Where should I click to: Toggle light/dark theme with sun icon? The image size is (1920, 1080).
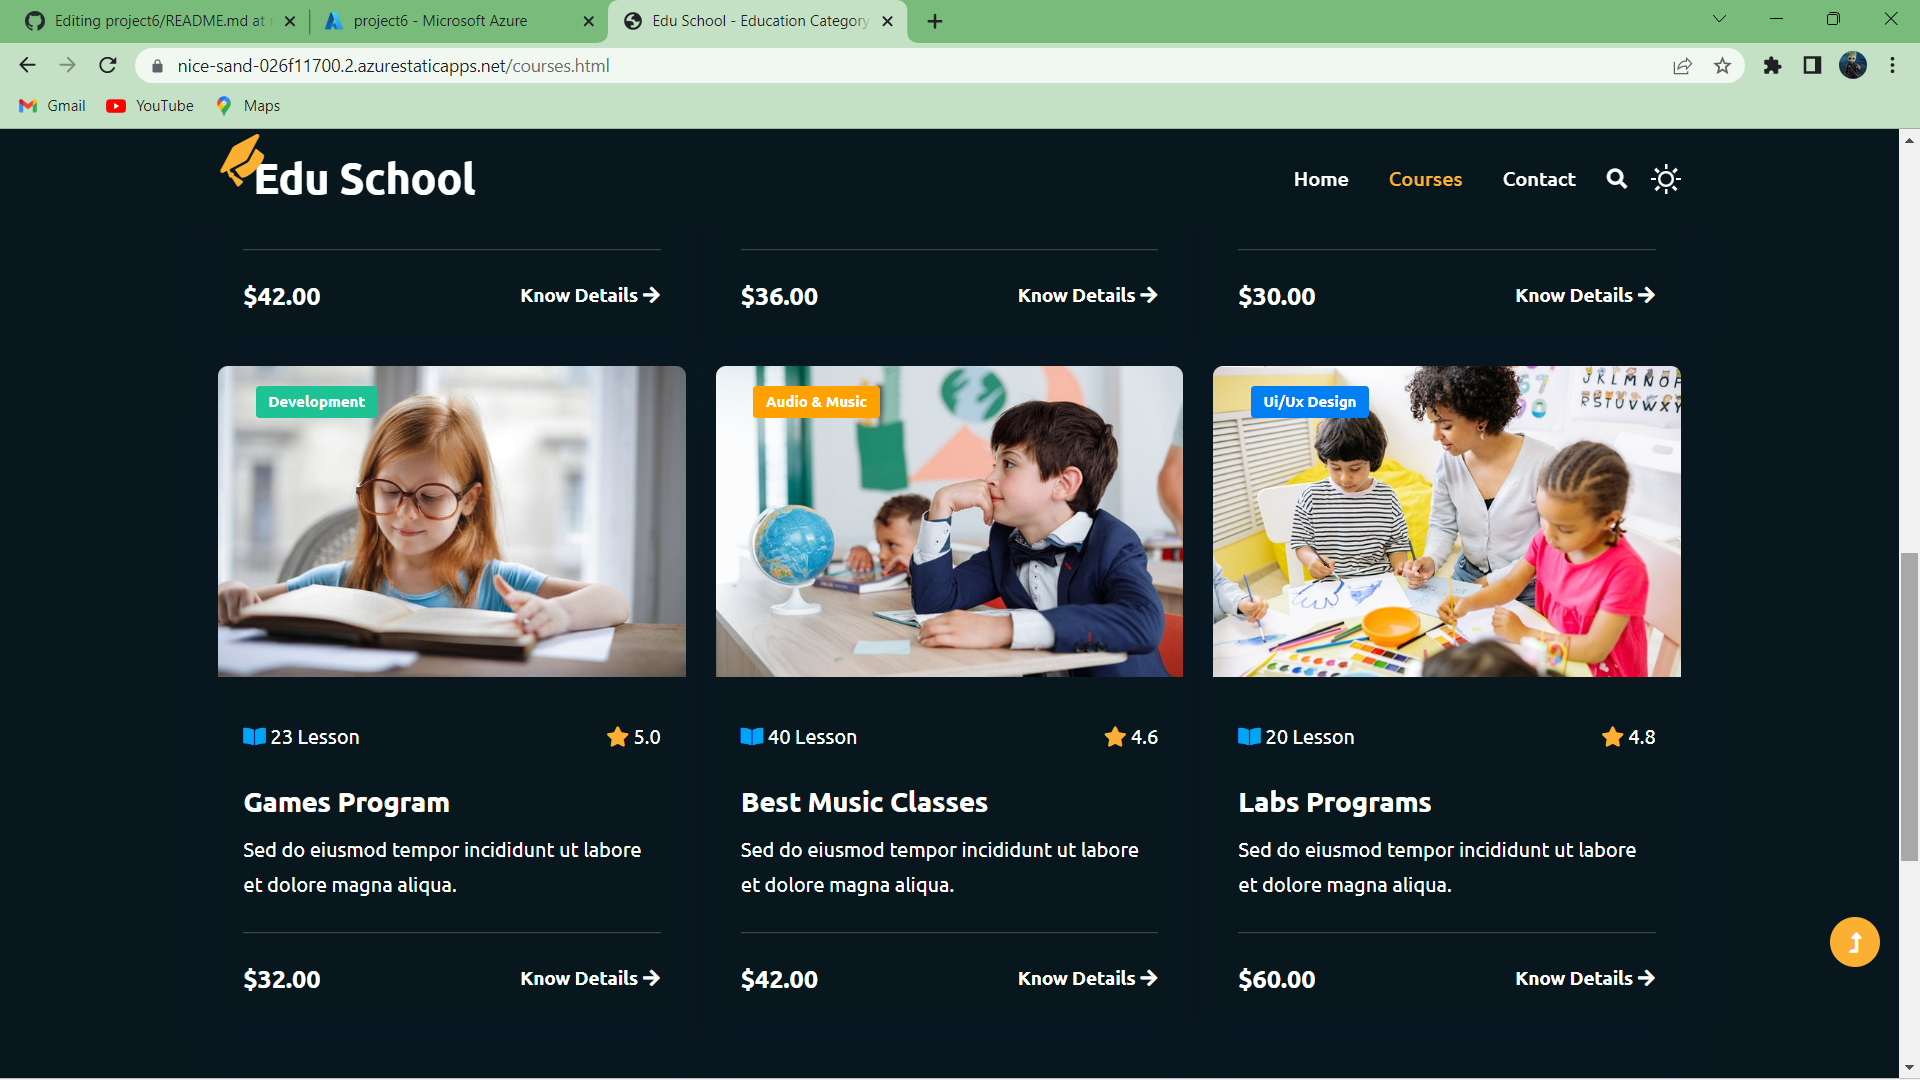tap(1665, 179)
